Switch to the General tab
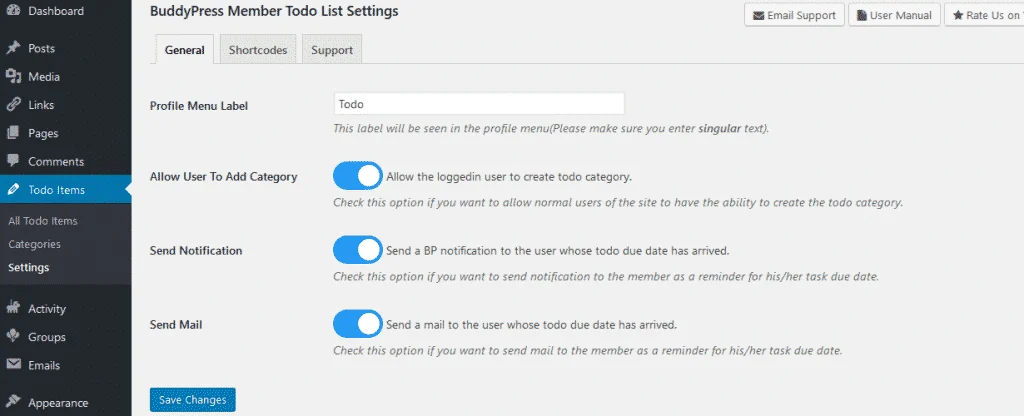This screenshot has height=416, width=1024. click(185, 50)
